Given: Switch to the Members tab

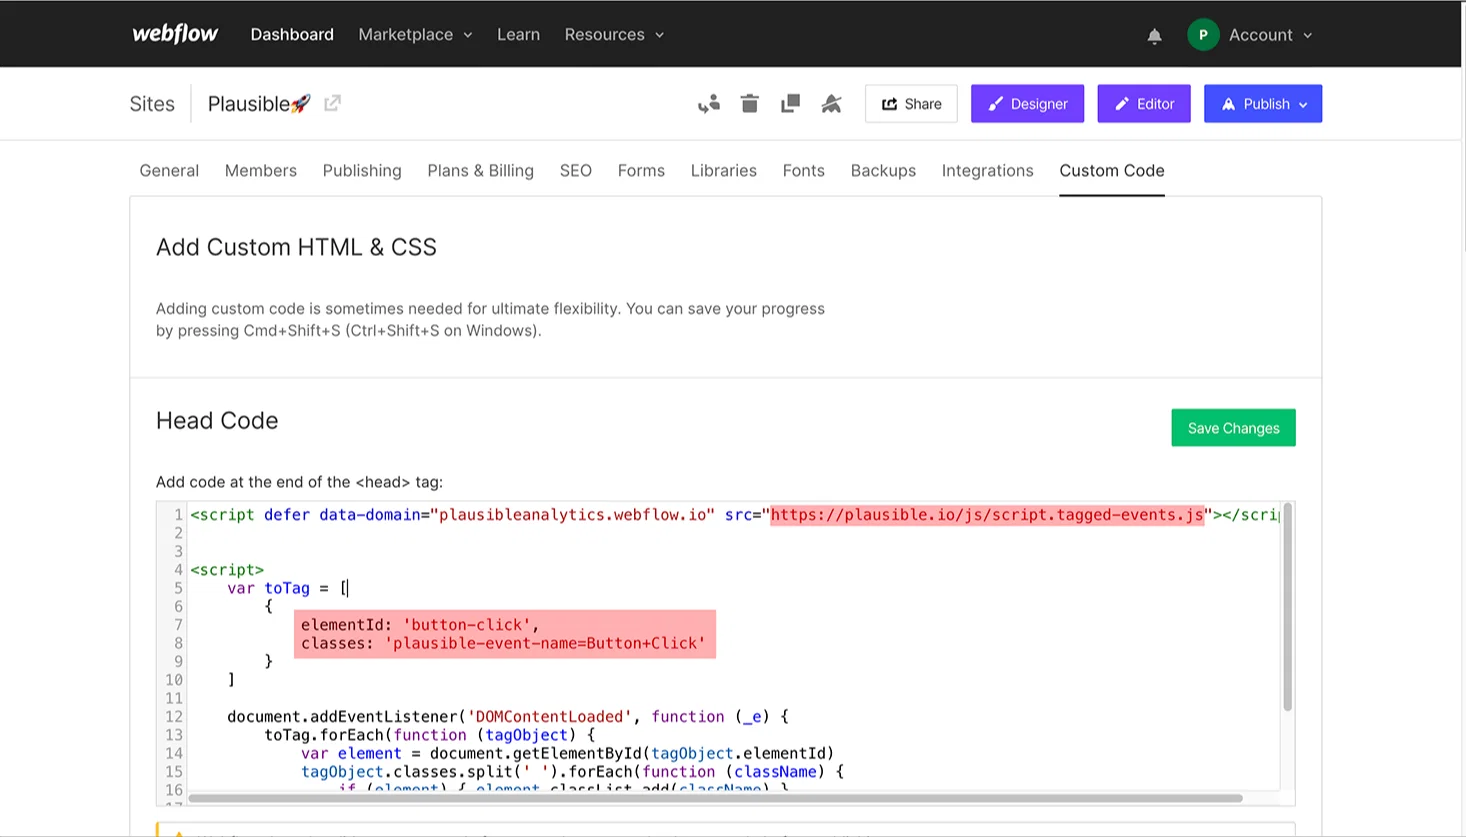Looking at the screenshot, I should pyautogui.click(x=261, y=171).
